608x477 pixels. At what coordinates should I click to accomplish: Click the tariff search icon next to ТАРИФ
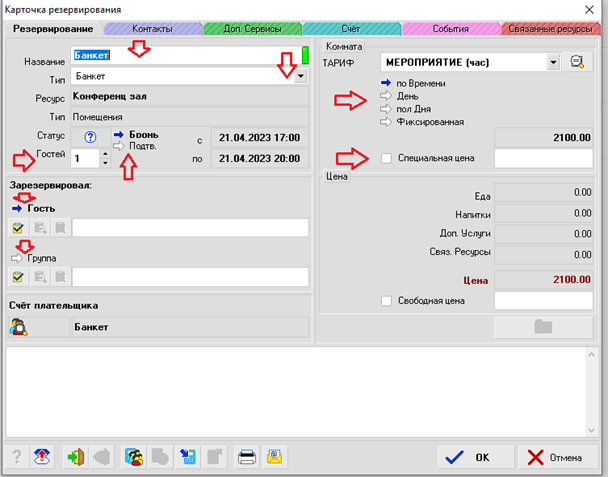tap(577, 62)
